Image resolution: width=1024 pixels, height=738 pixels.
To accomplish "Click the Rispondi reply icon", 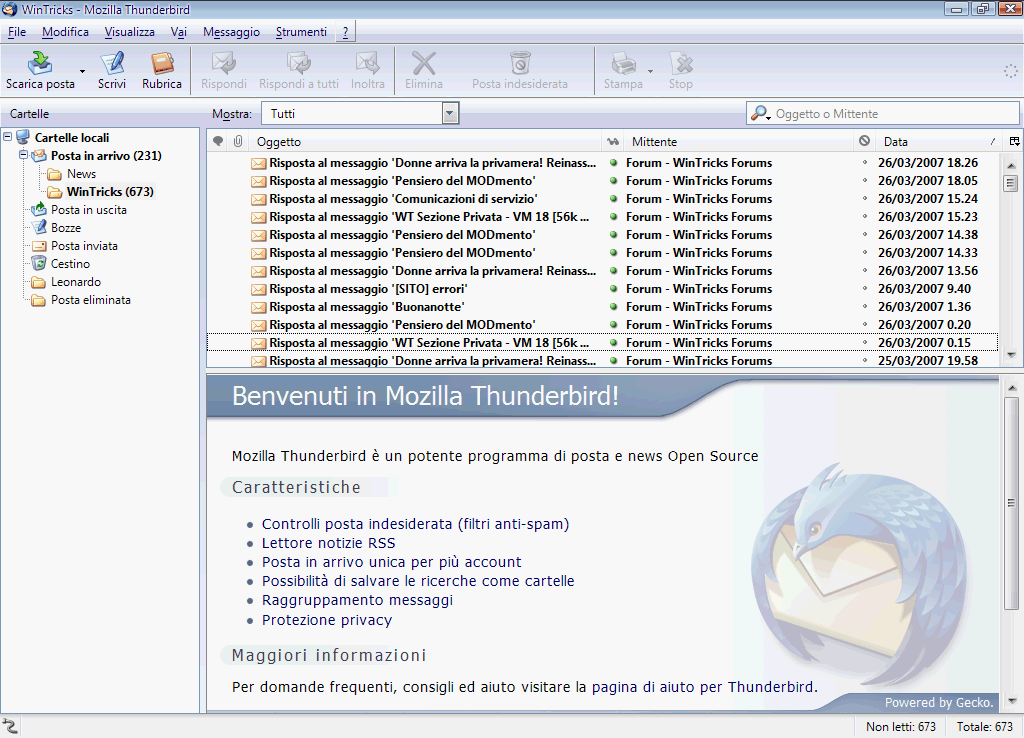I will click(x=223, y=63).
